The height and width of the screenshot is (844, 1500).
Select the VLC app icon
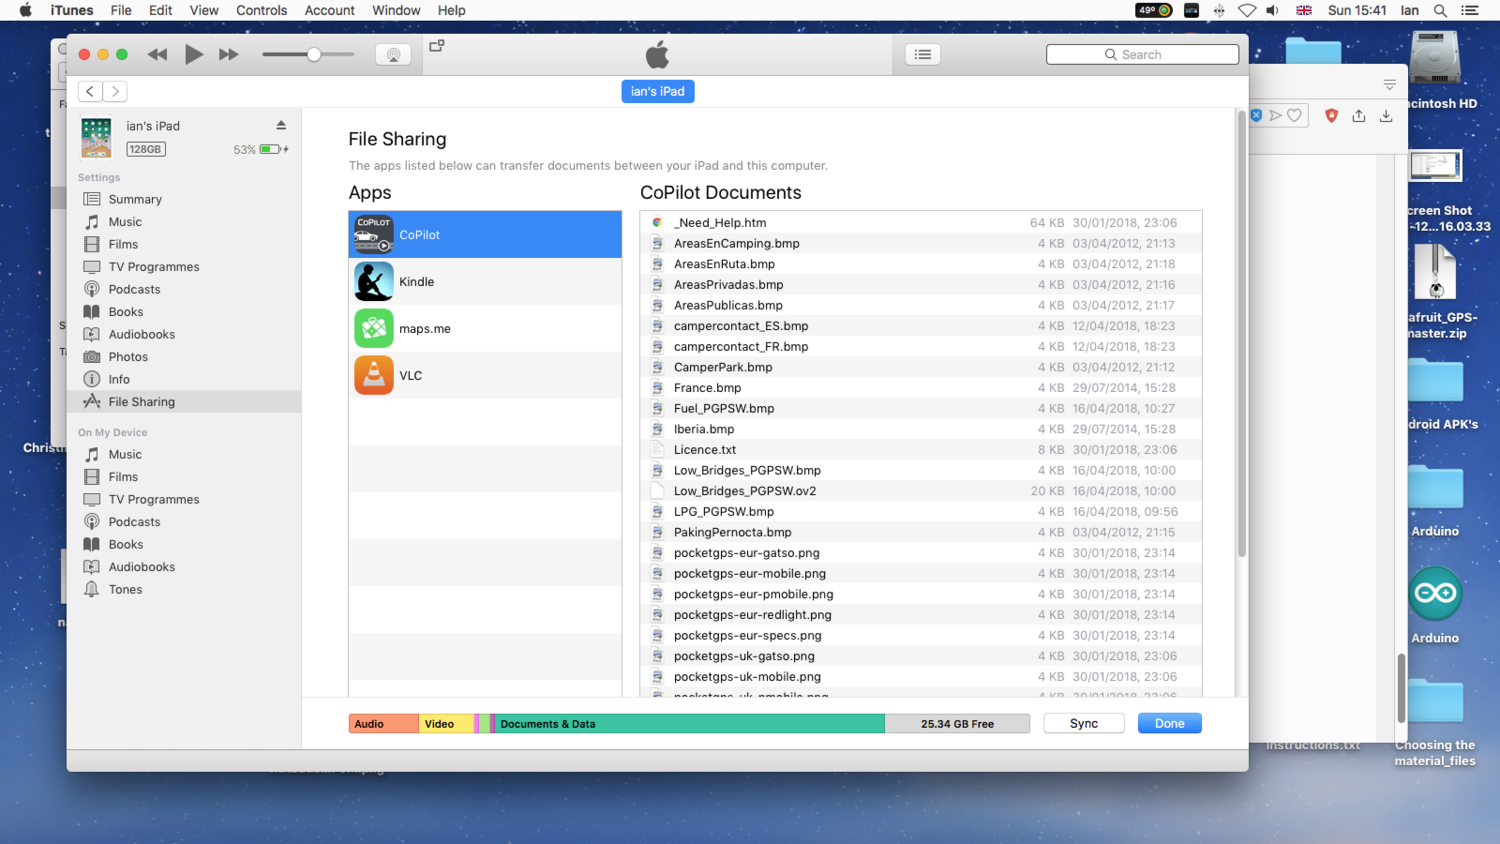(x=373, y=375)
